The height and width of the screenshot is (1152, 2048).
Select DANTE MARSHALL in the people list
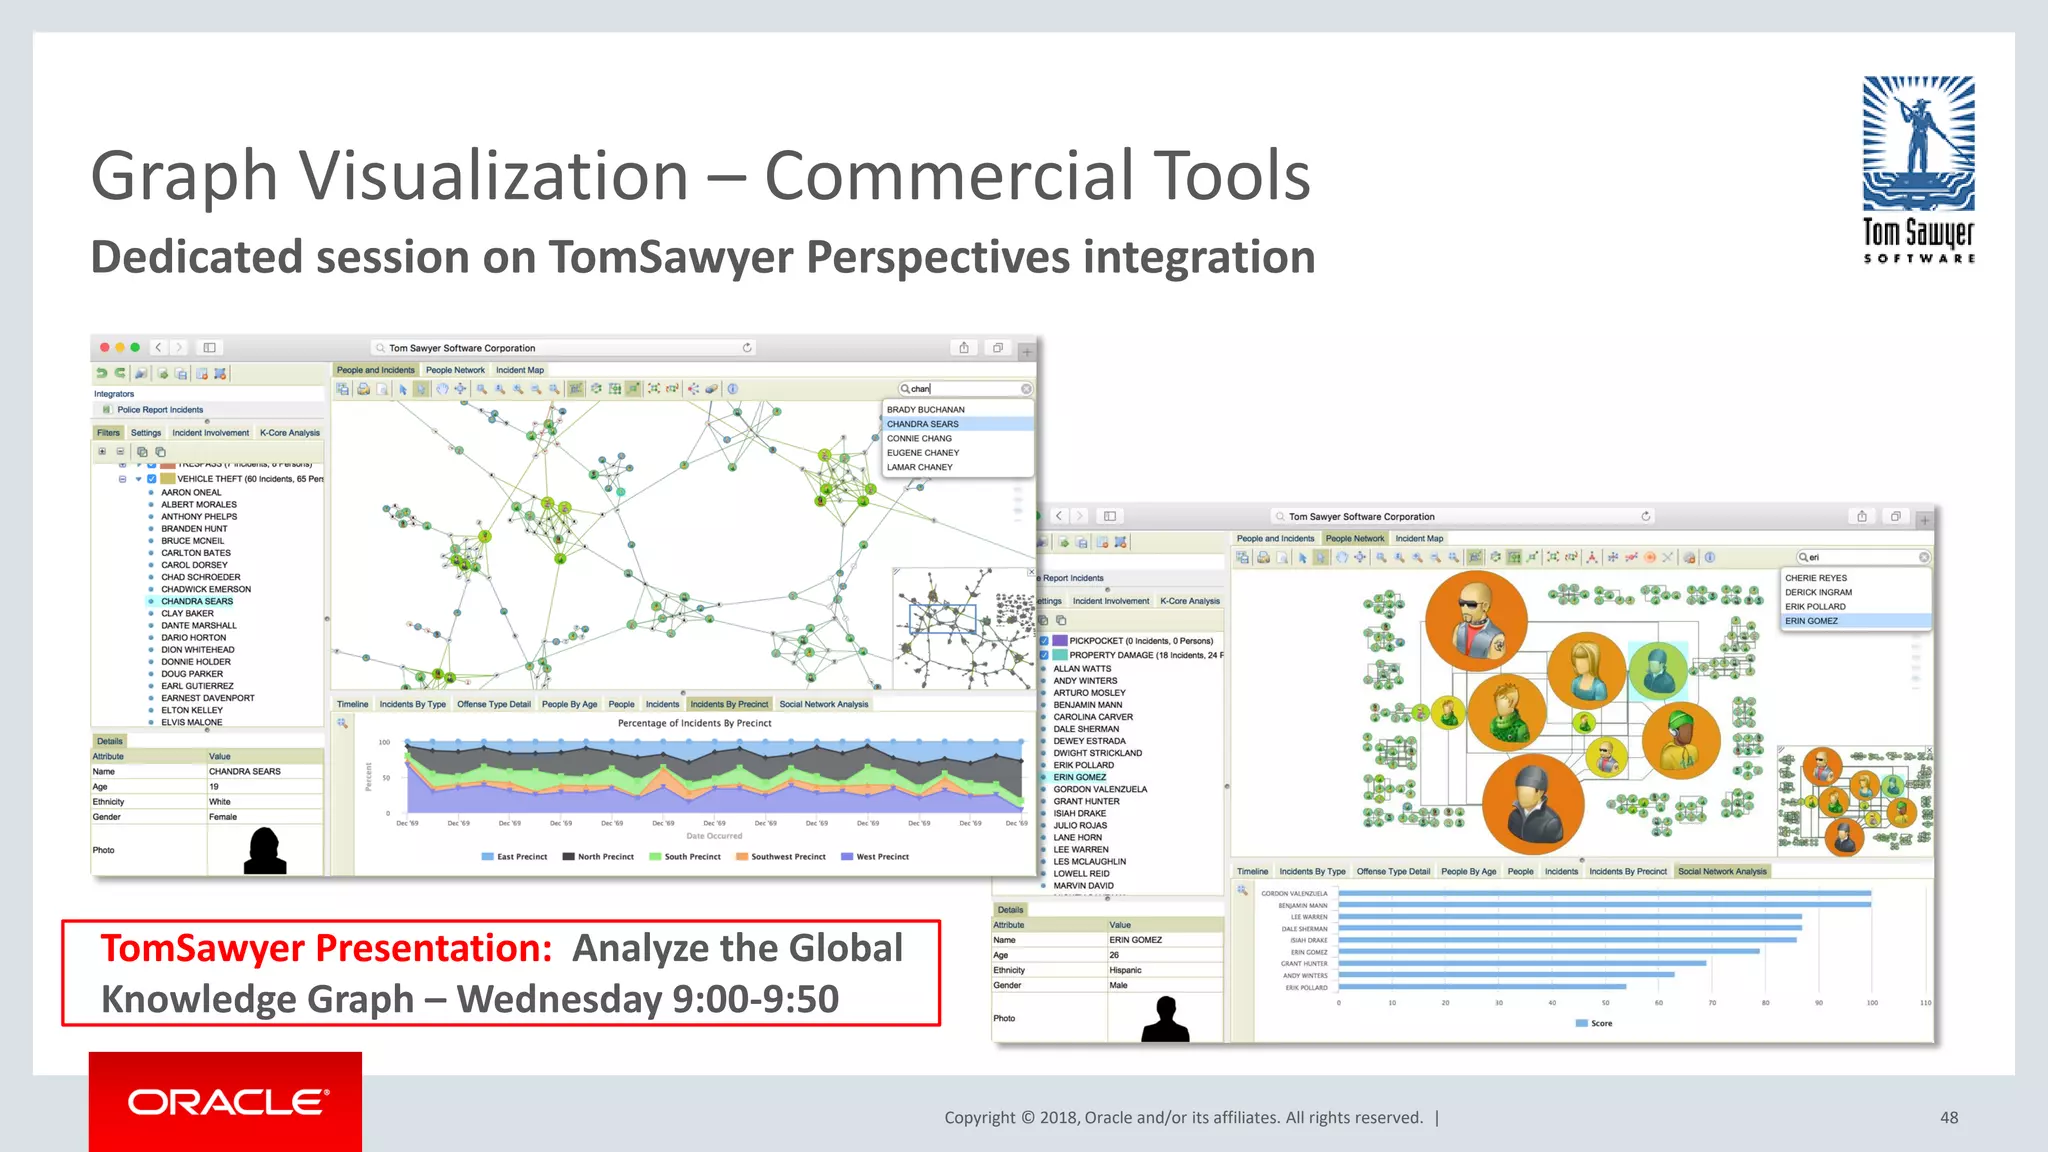199,626
